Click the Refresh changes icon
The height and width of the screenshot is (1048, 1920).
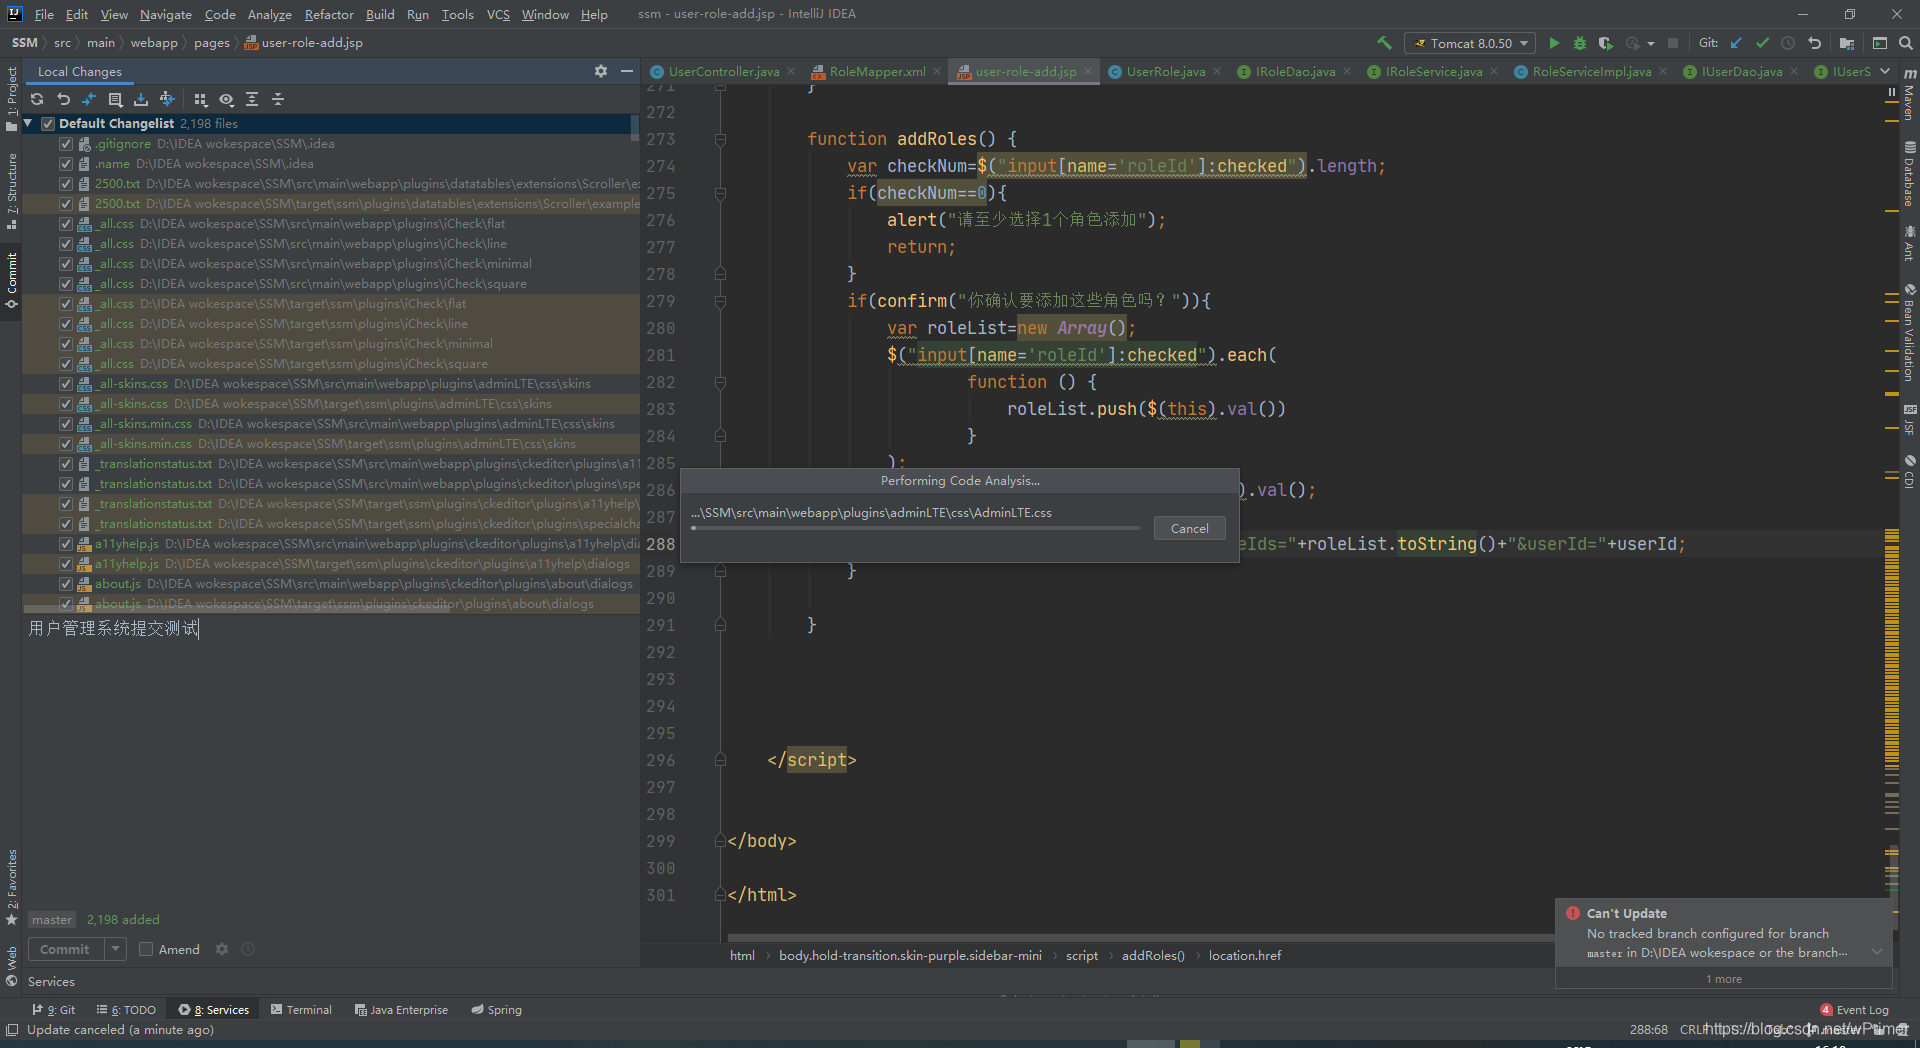point(37,99)
